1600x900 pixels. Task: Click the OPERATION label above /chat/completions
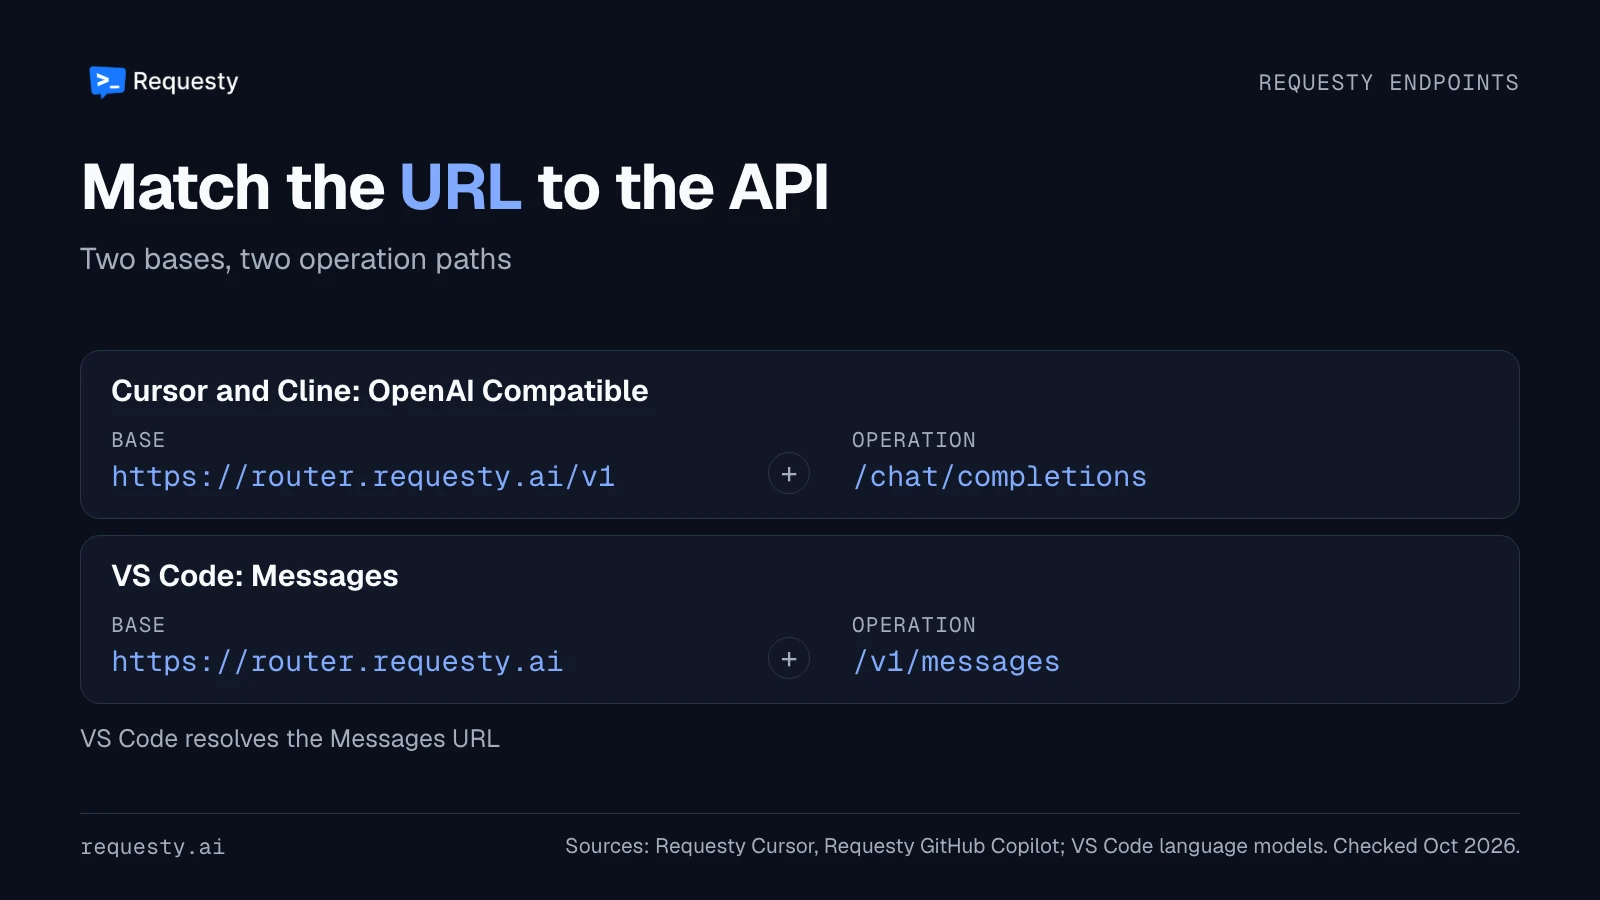tap(914, 440)
